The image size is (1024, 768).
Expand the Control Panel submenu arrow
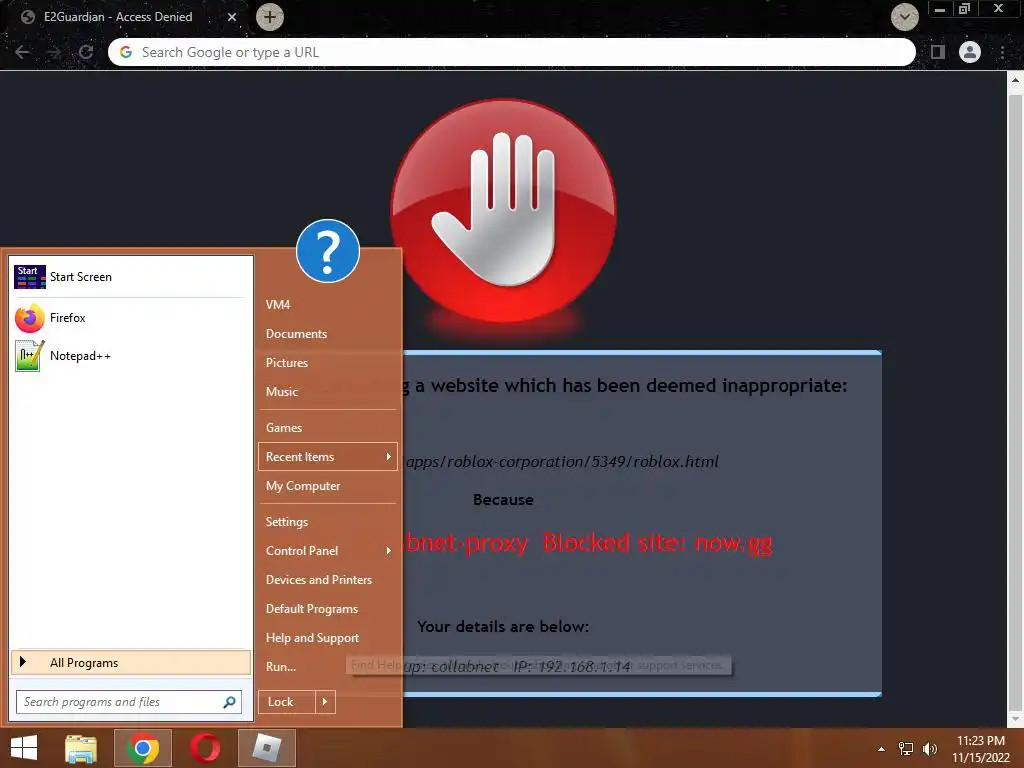389,551
